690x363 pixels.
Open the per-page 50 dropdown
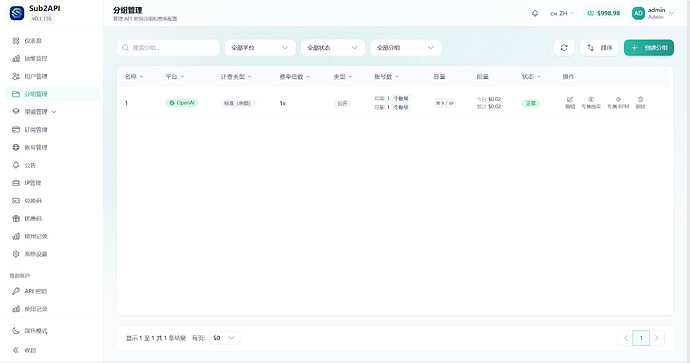tap(224, 338)
